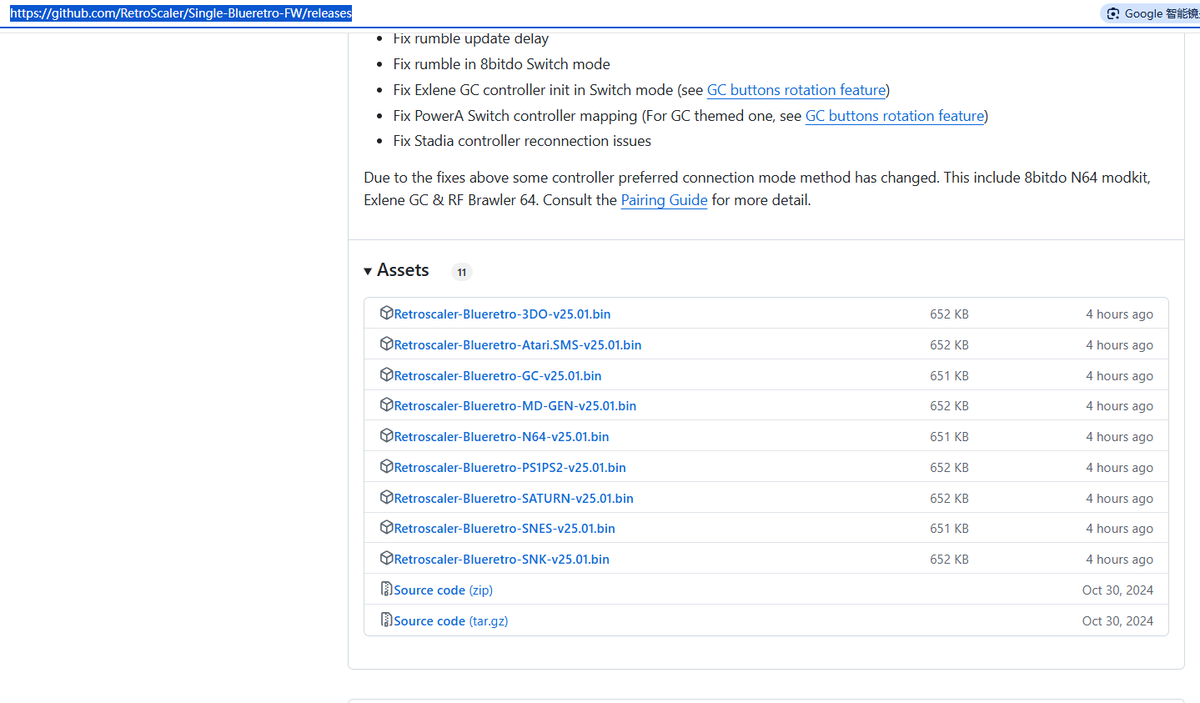Click 651 KB size of N64 bin
Screen dimensions: 1200x703
pos(949,437)
